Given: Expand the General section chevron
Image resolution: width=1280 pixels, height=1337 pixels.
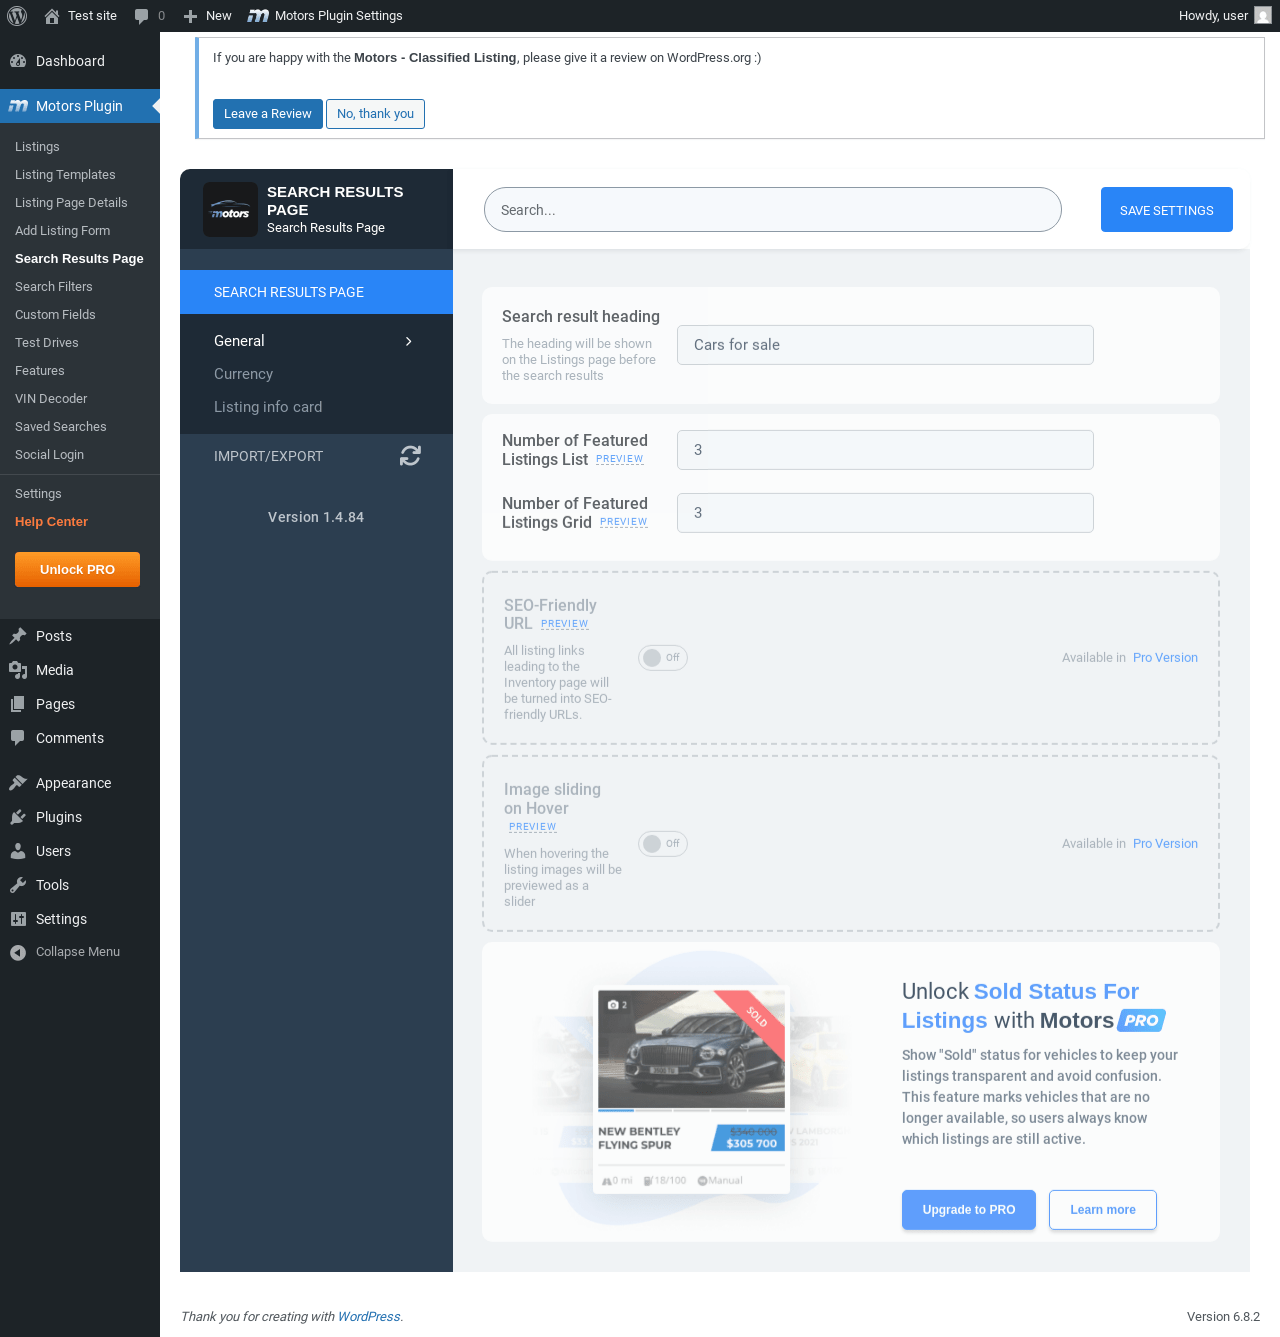Looking at the screenshot, I should [x=408, y=341].
